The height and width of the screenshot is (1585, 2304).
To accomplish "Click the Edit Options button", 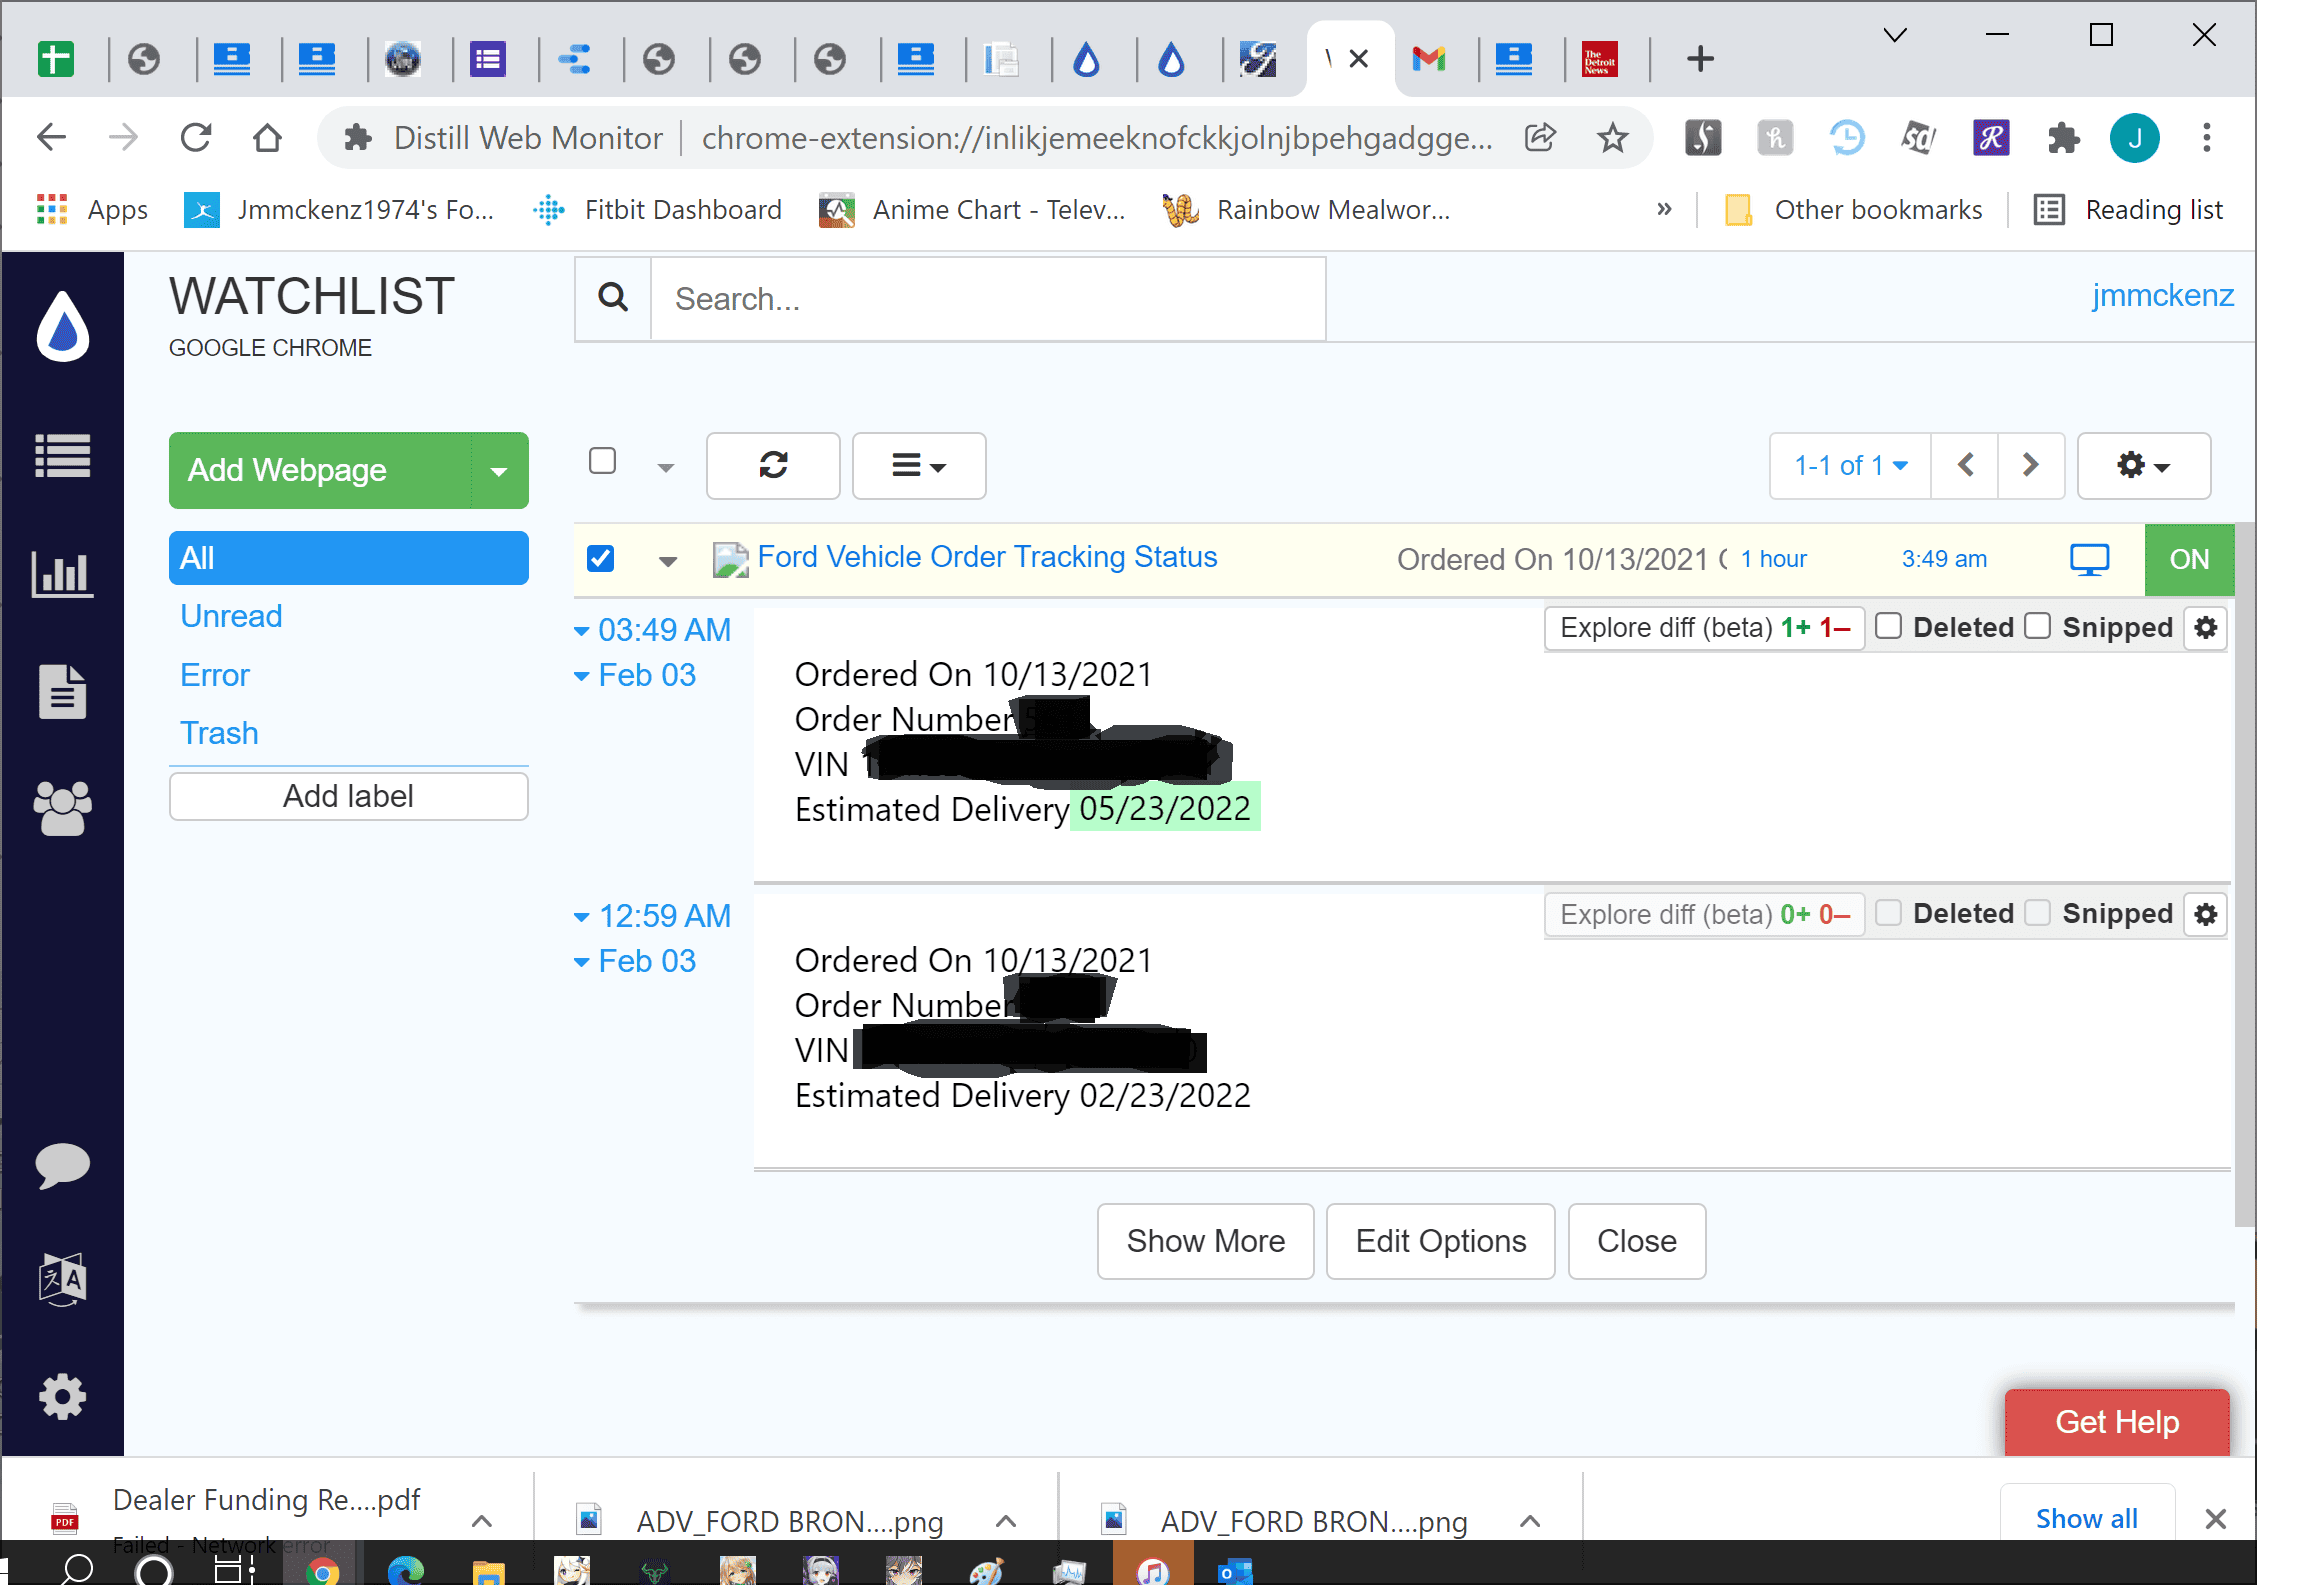I will click(1440, 1241).
